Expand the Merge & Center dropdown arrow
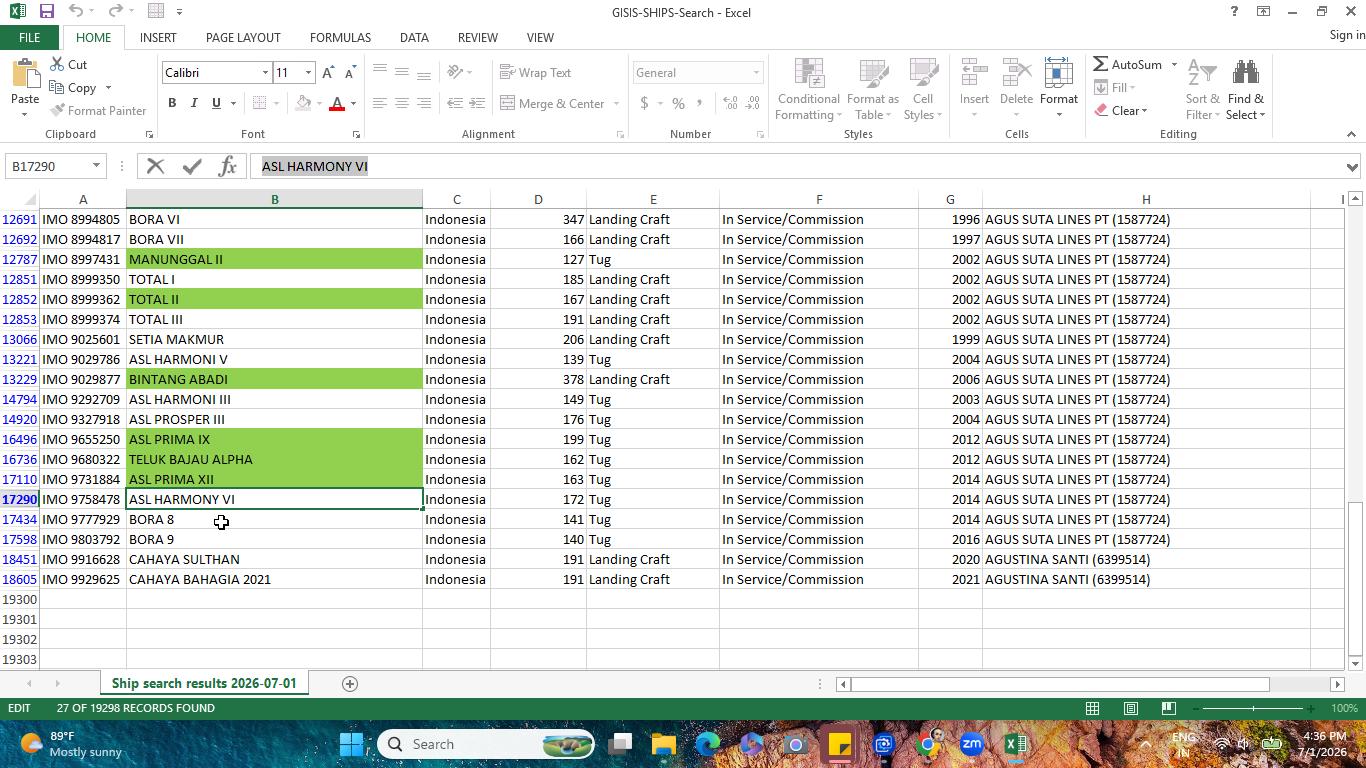 [x=616, y=103]
